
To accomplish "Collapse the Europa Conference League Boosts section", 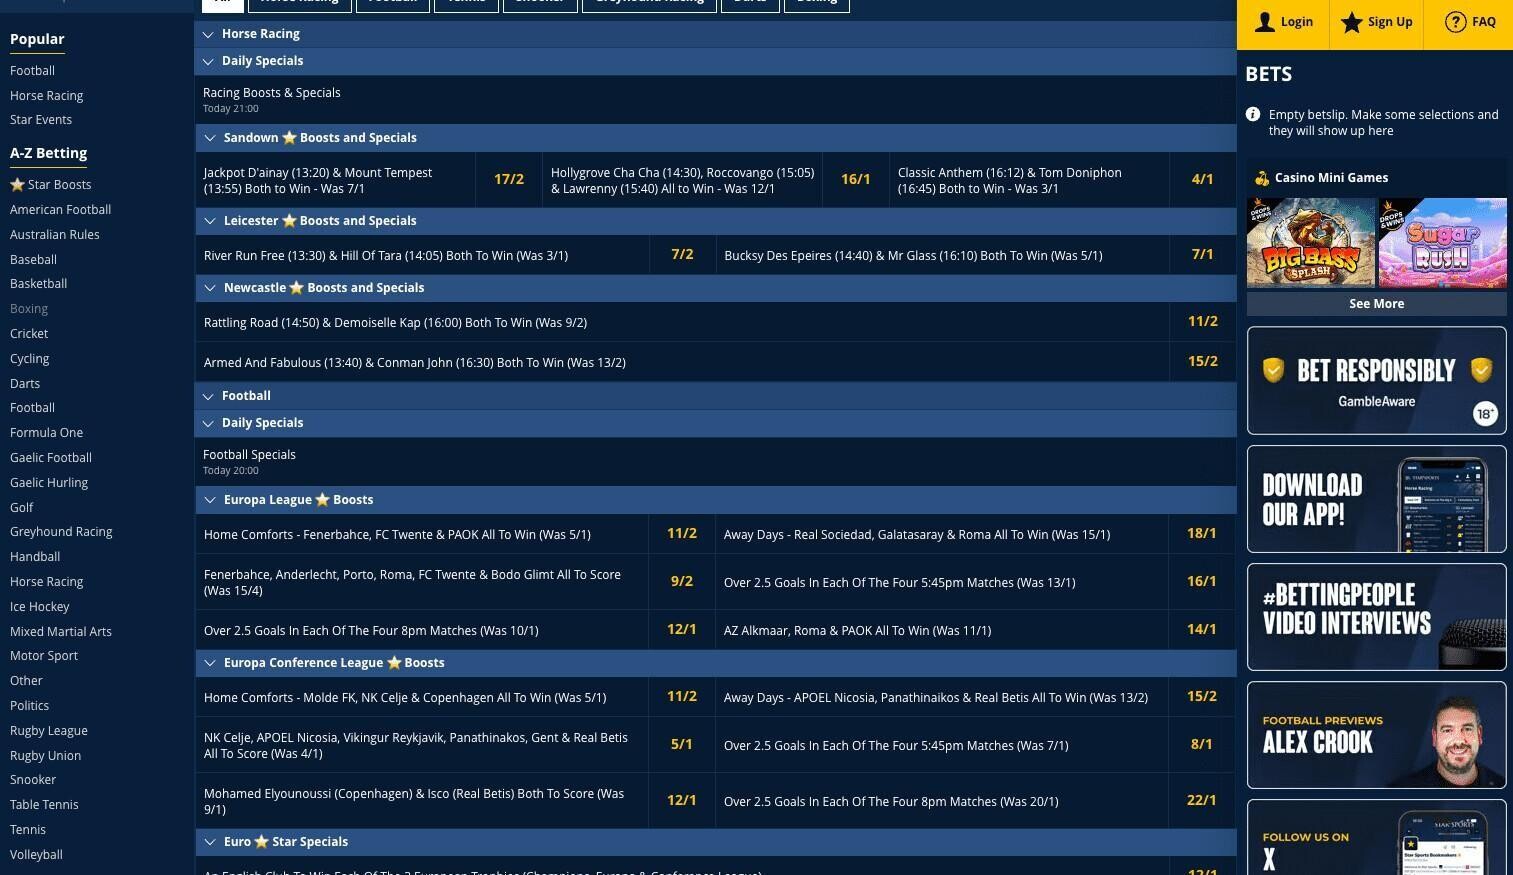I will point(210,663).
